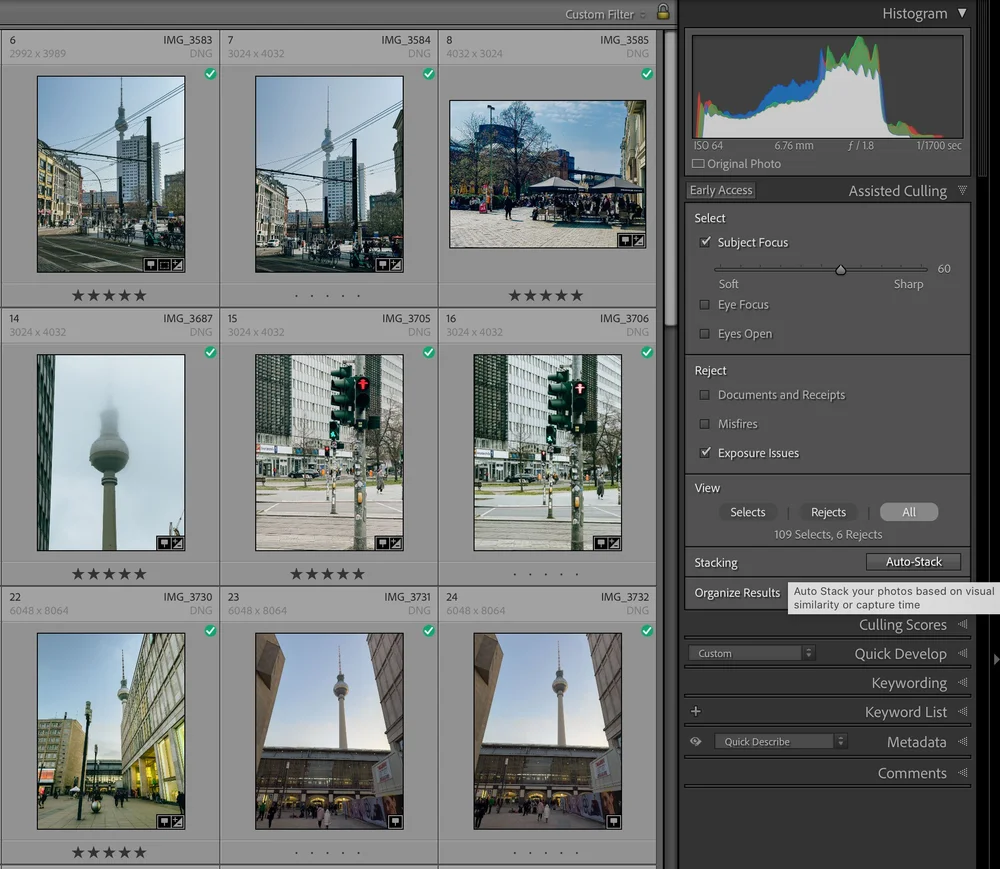Click the green checkmark on IMG_3705
The width and height of the screenshot is (1000, 869).
[x=428, y=352]
